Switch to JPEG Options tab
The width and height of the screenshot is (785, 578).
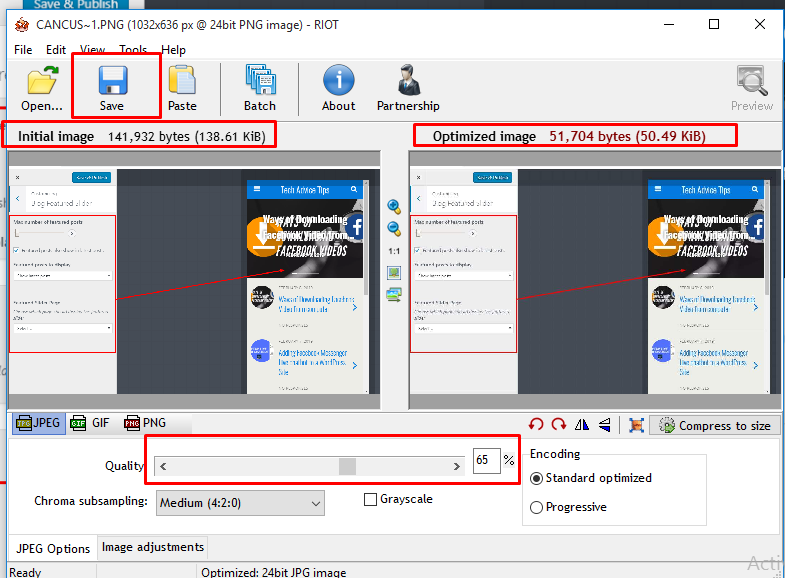(x=53, y=548)
